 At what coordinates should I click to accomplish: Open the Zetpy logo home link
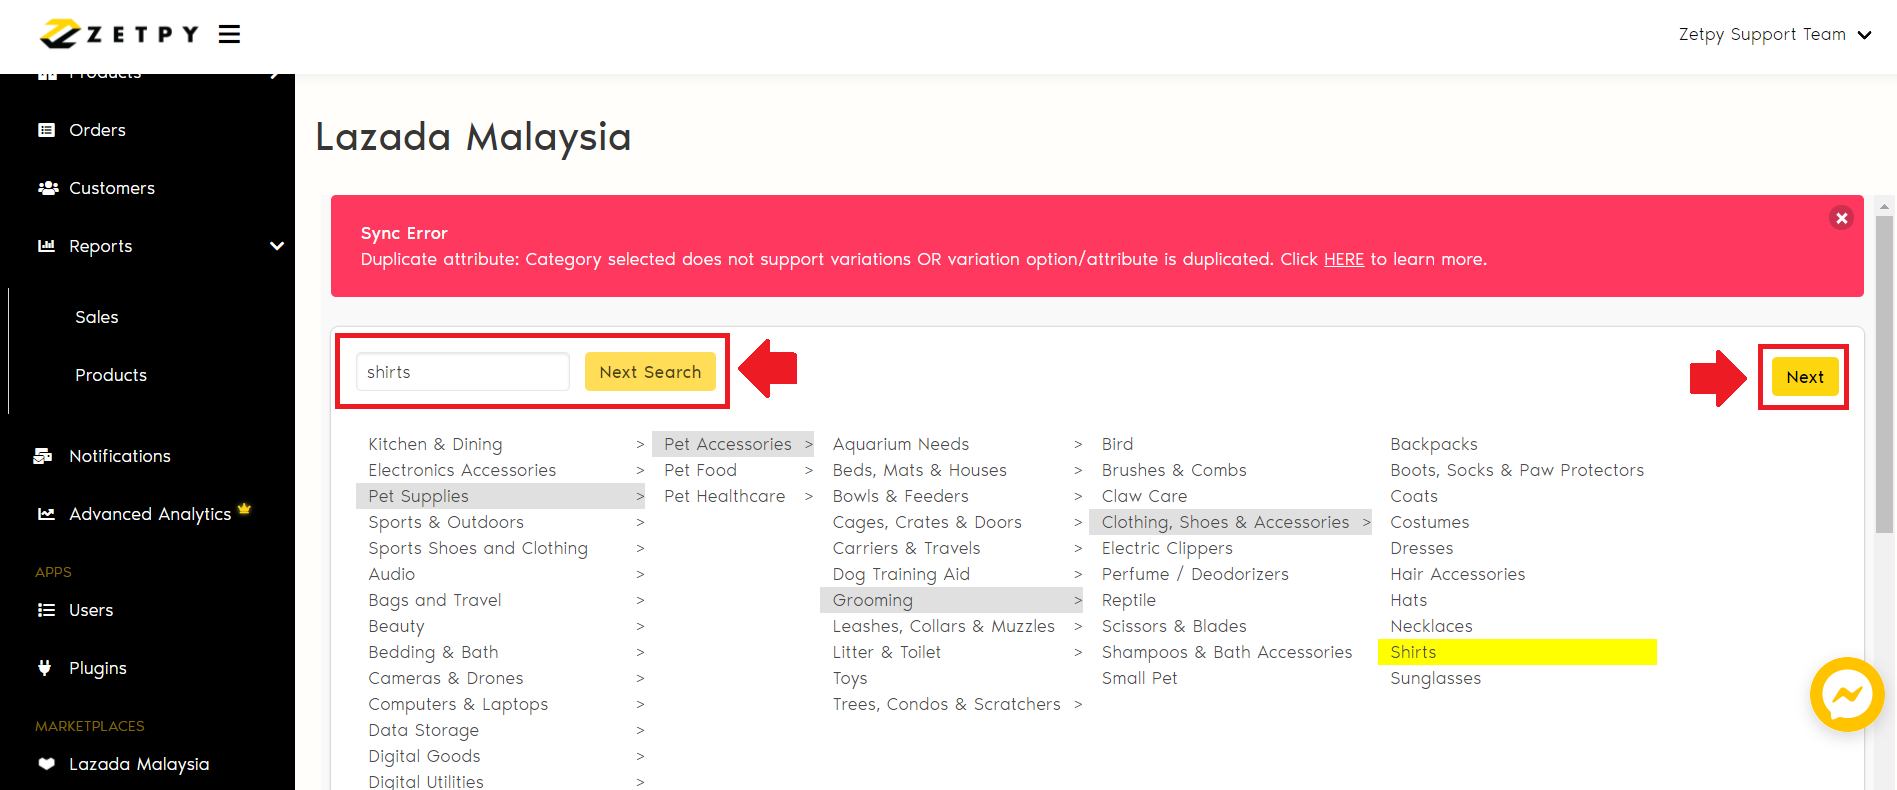(119, 34)
